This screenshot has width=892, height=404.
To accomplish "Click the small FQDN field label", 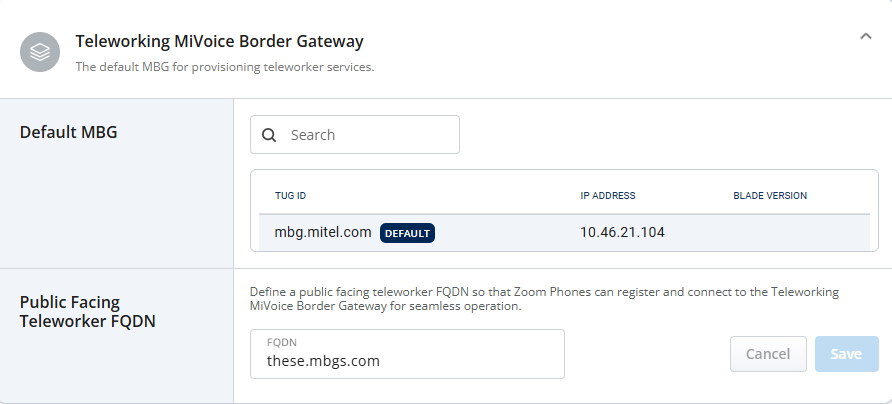I will tap(282, 342).
